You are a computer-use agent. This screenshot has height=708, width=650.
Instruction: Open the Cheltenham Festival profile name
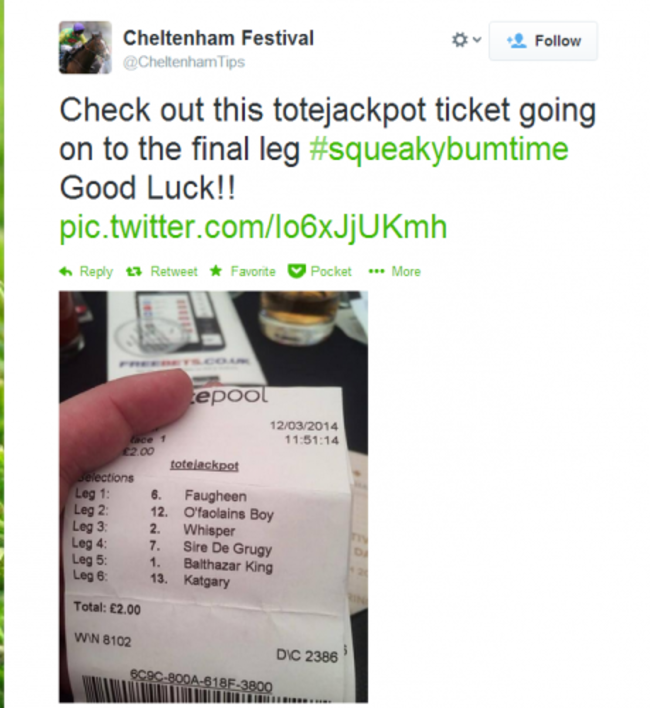(x=218, y=38)
